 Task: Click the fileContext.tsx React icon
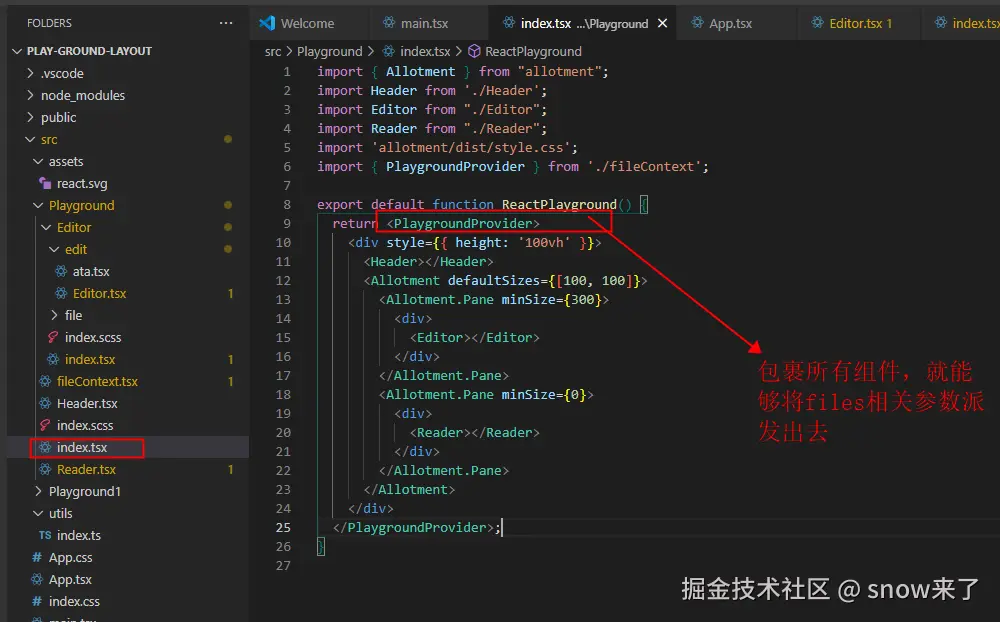click(45, 381)
